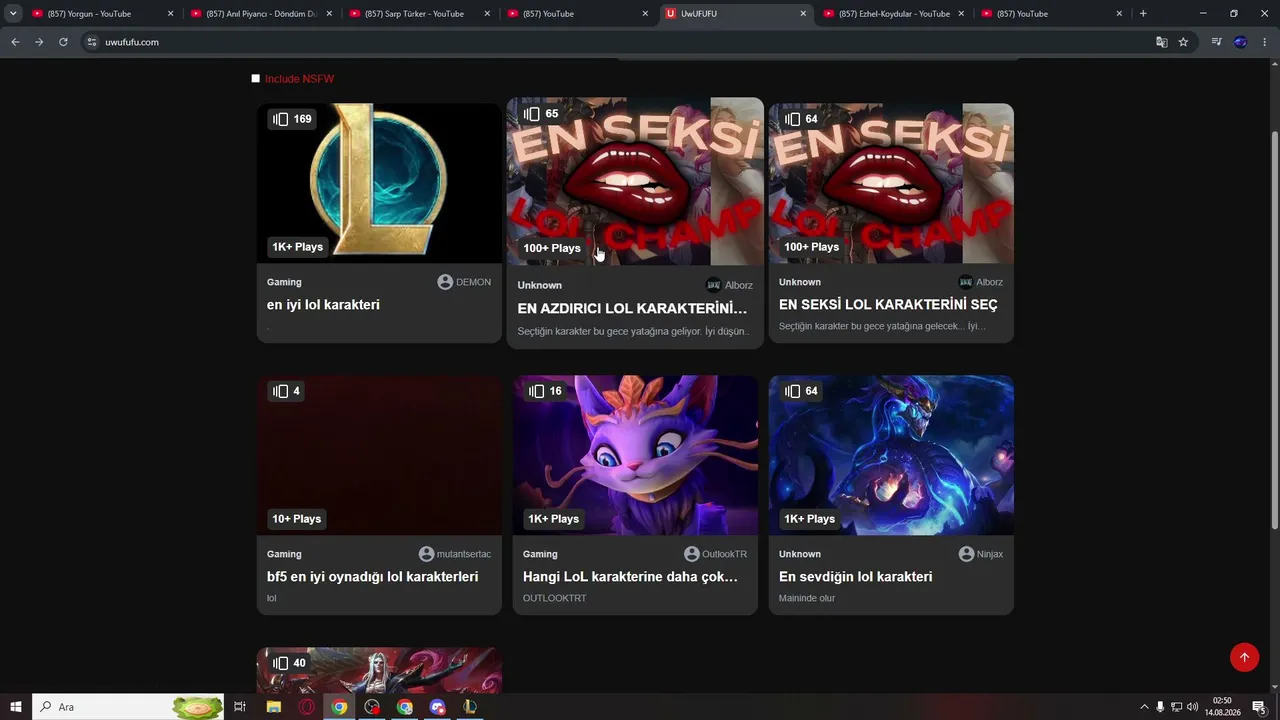Open 'En sevdiğin lol karakteri' title link

855,577
